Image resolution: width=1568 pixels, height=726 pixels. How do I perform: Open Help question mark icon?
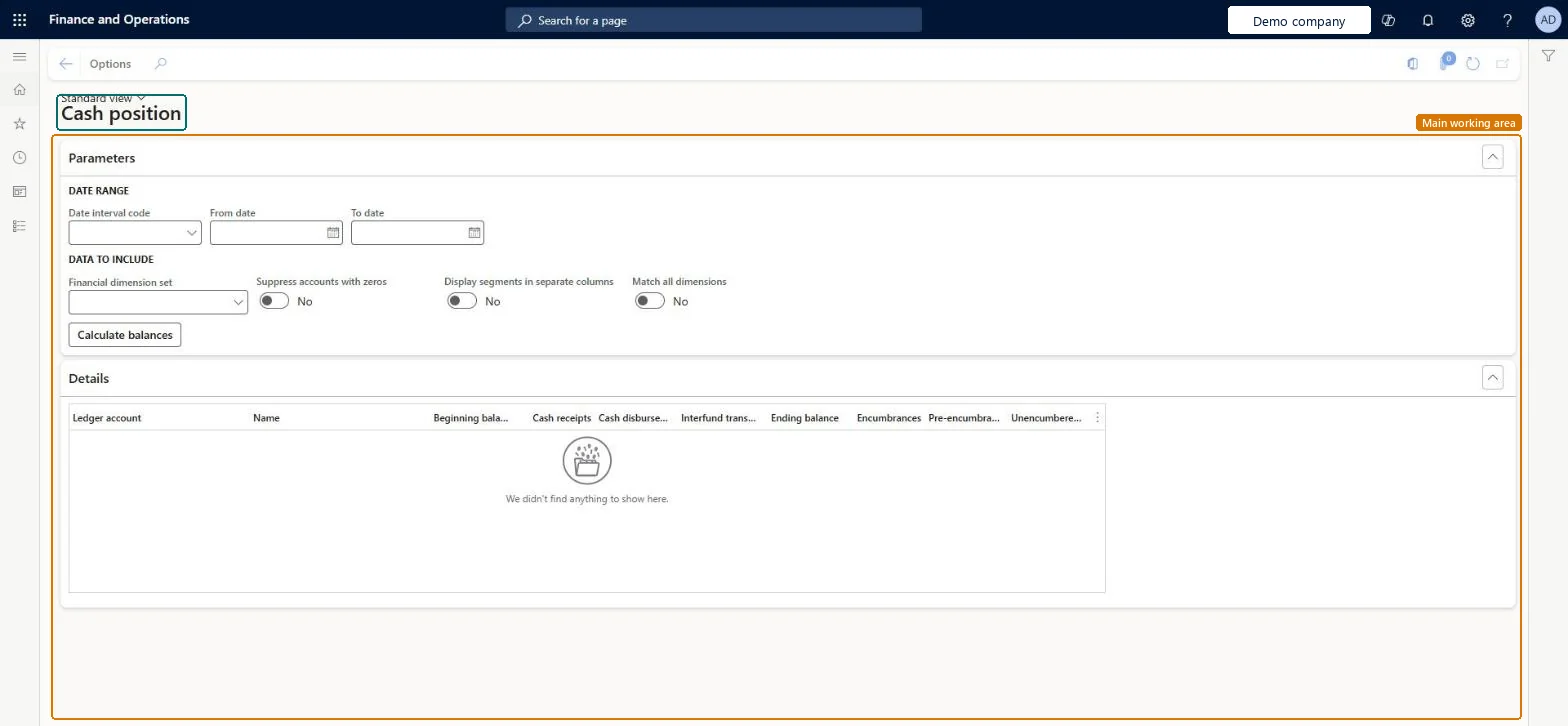tap(1508, 20)
